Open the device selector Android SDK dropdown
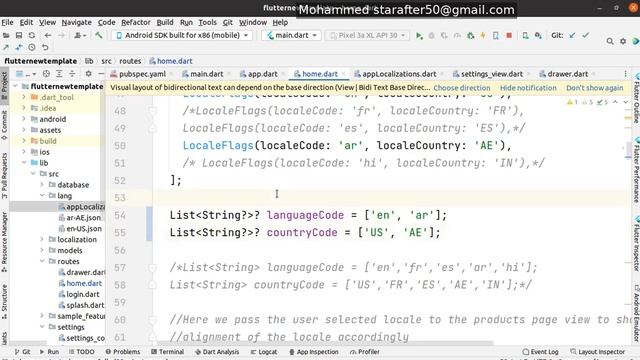The width and height of the screenshot is (640, 360). coord(183,36)
